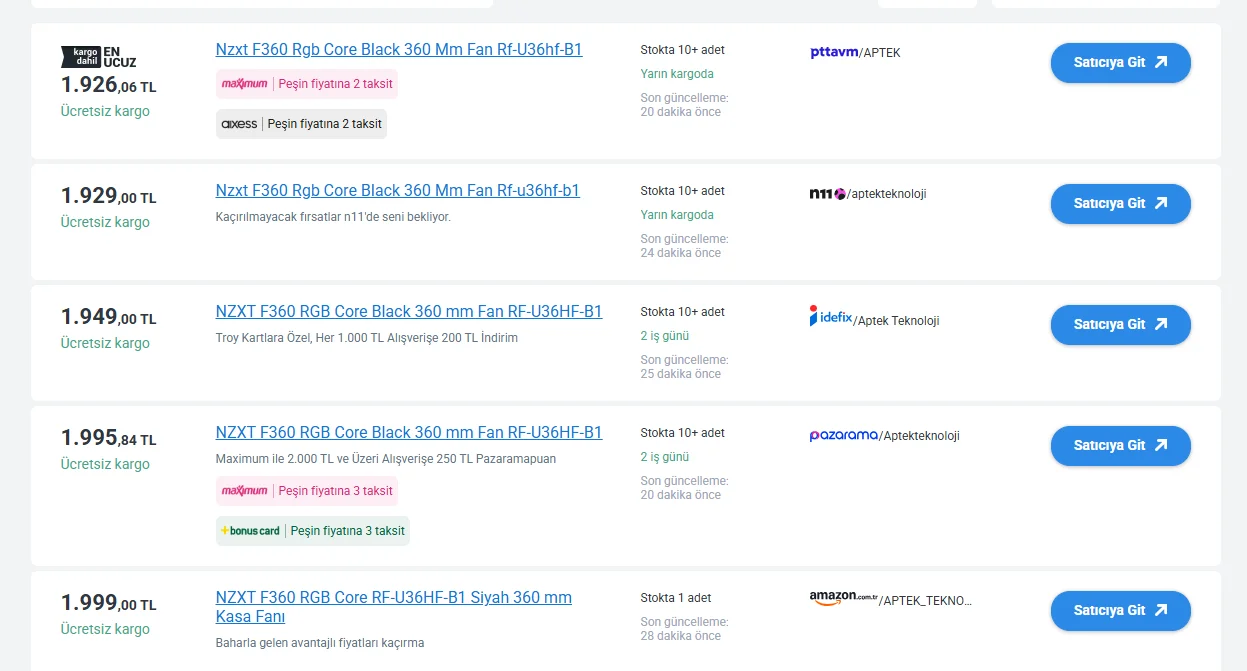The height and width of the screenshot is (671, 1247).
Task: Click 'Yarın kargoda' in n11 row
Action: click(x=677, y=214)
